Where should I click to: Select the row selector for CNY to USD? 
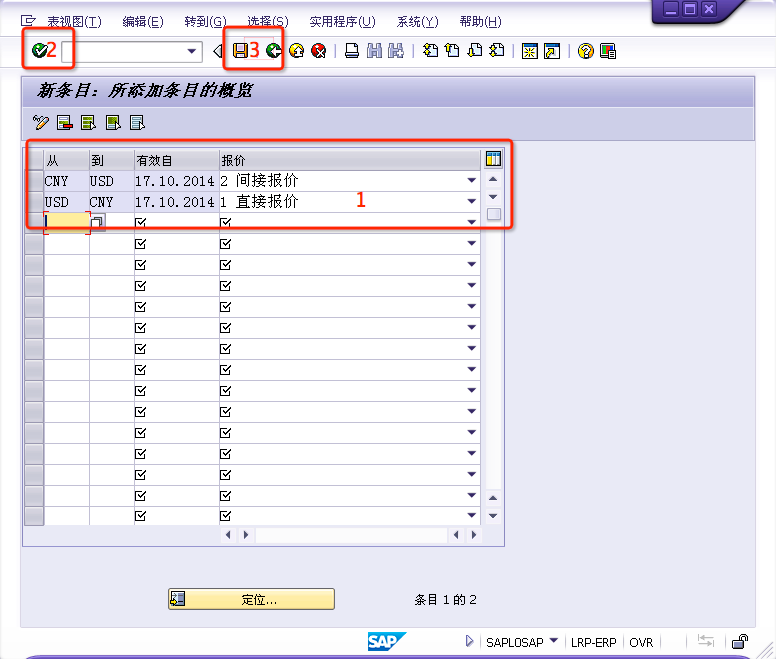coord(34,181)
